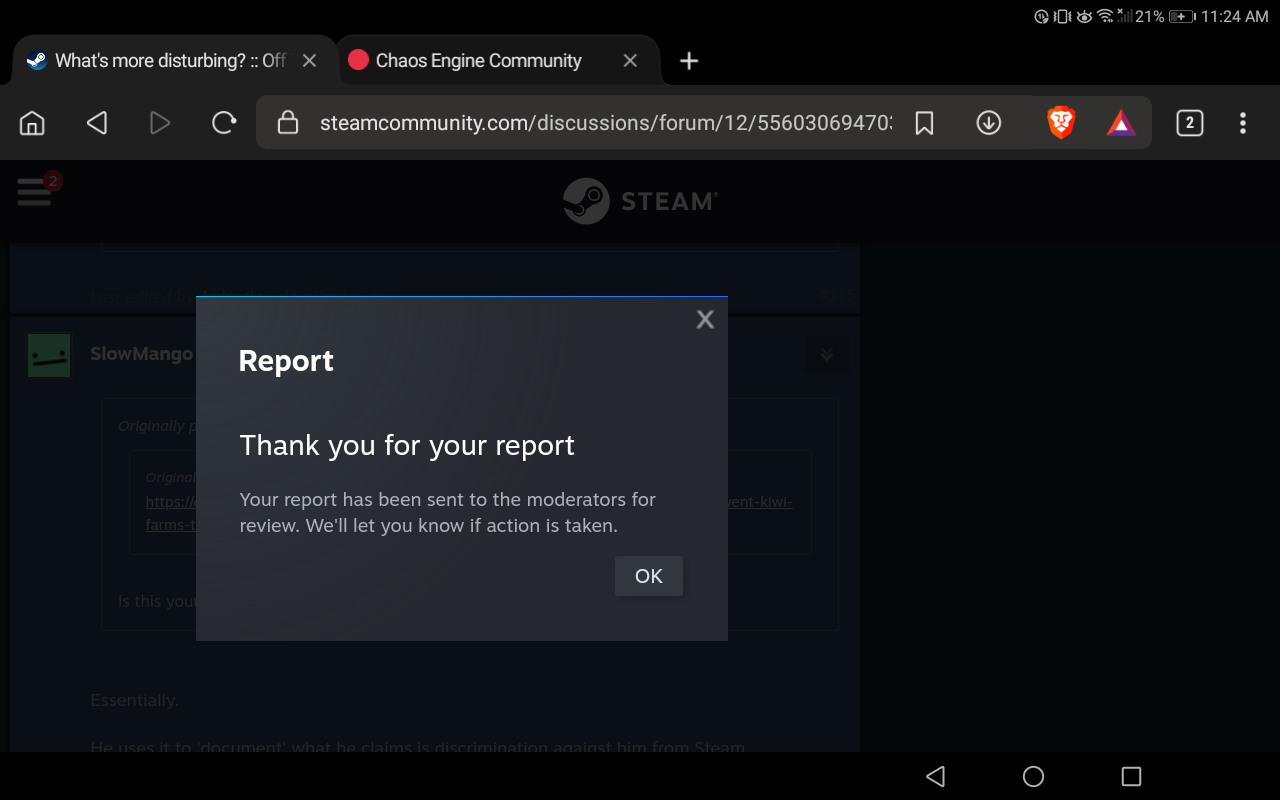1280x800 pixels.
Task: Go forward with browser forward arrow
Action: (160, 123)
